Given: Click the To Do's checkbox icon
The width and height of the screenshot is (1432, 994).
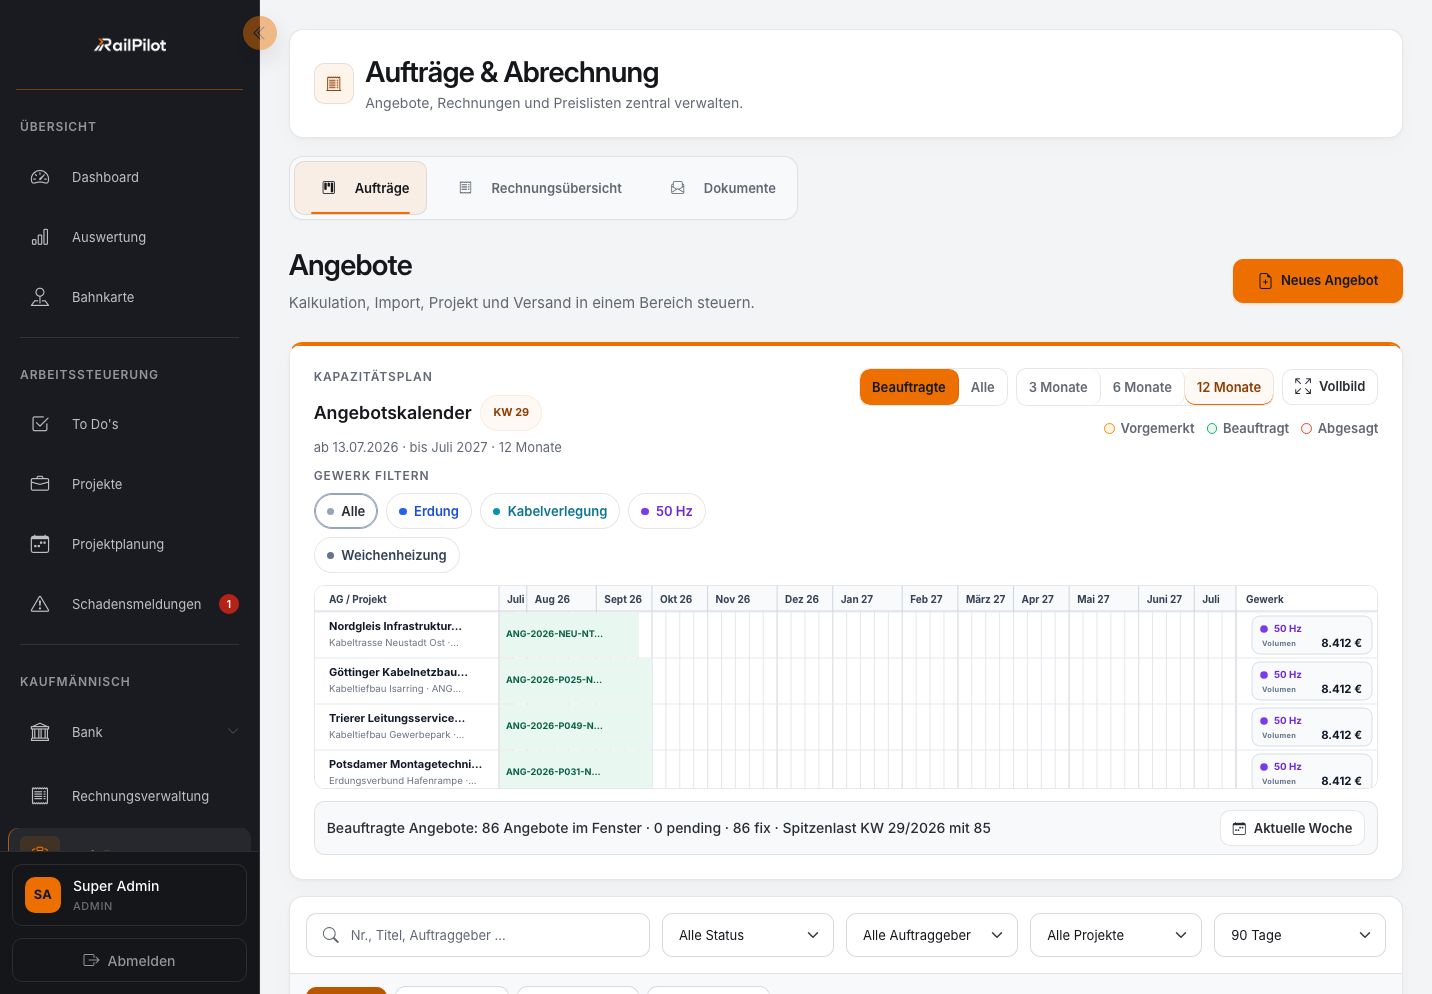Looking at the screenshot, I should [x=40, y=424].
